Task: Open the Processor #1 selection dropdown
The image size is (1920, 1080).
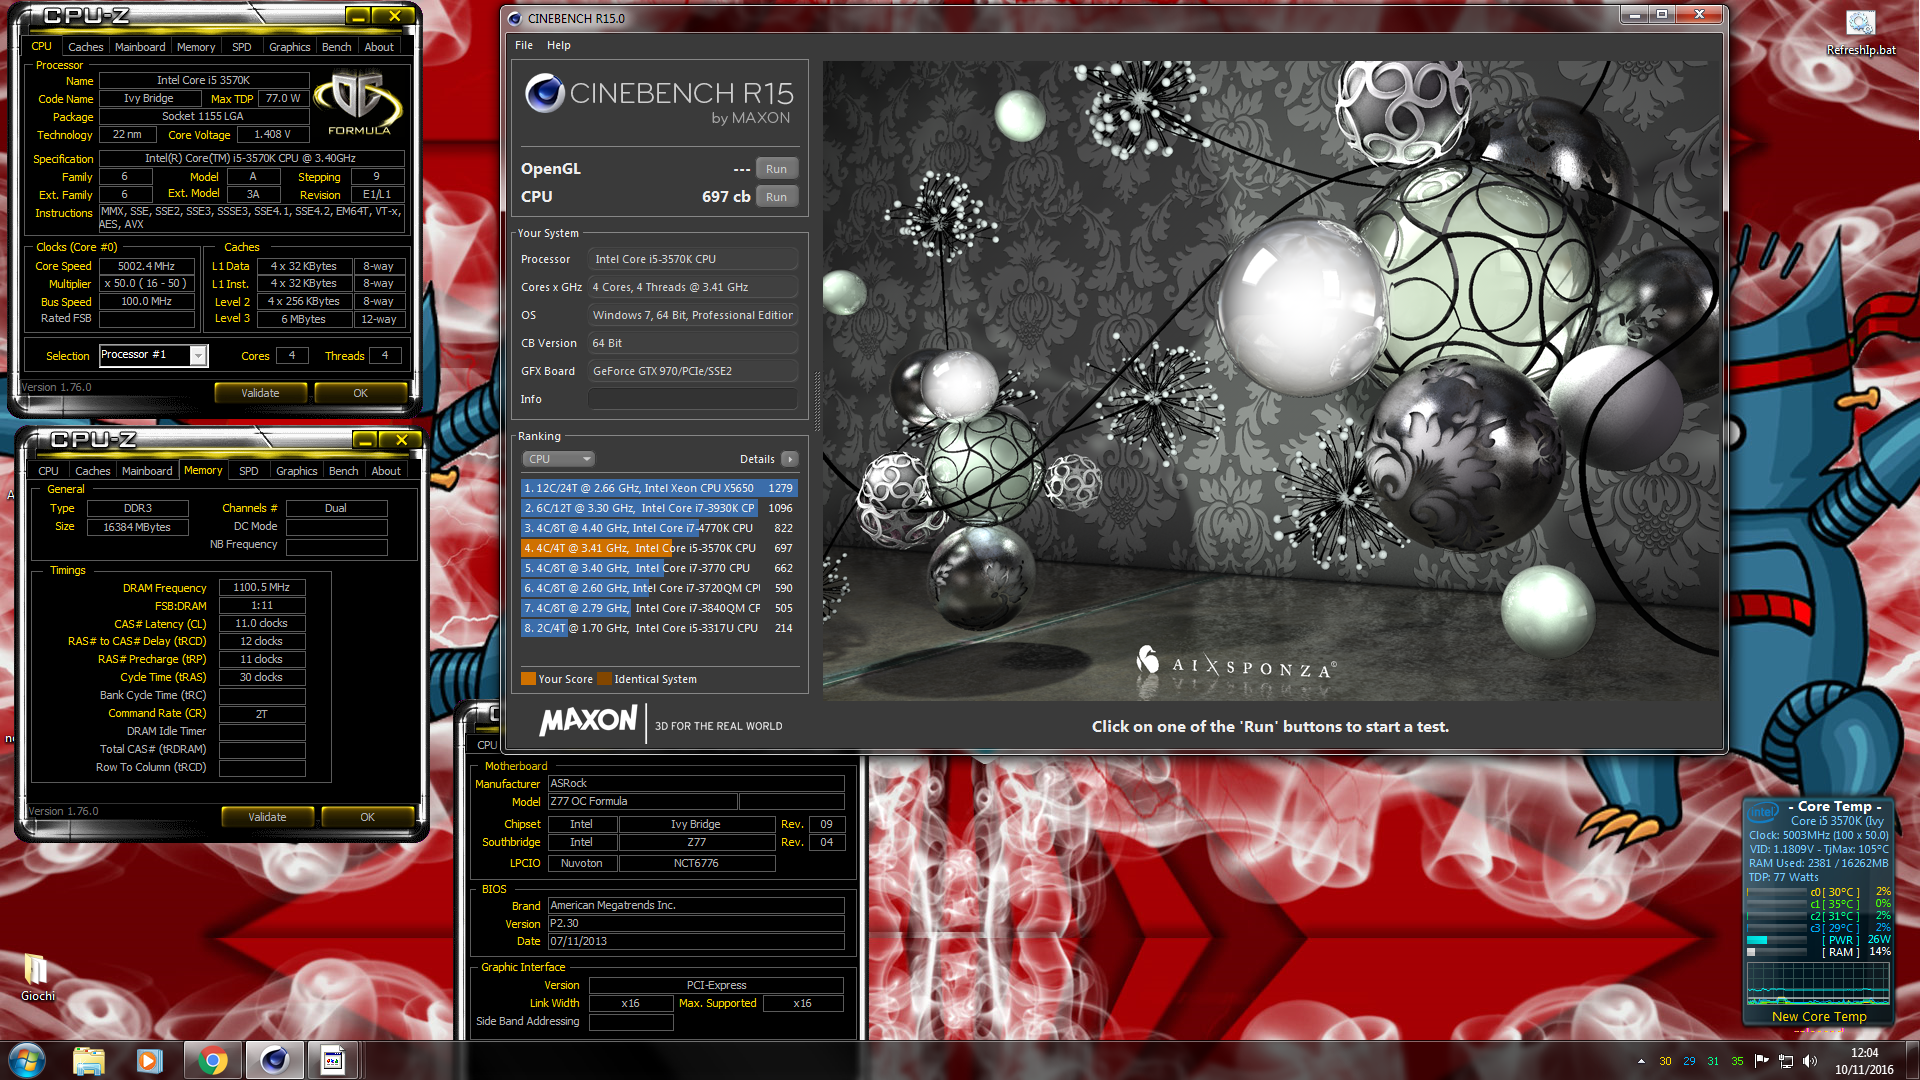Action: click(x=153, y=355)
